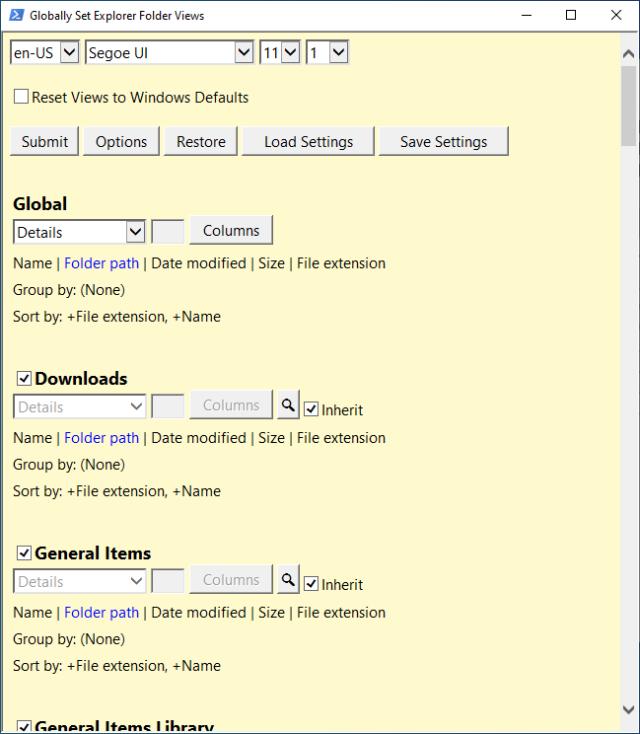Screen dimensions: 640x734
Task: Open Global Columns chooser
Action: [231, 231]
